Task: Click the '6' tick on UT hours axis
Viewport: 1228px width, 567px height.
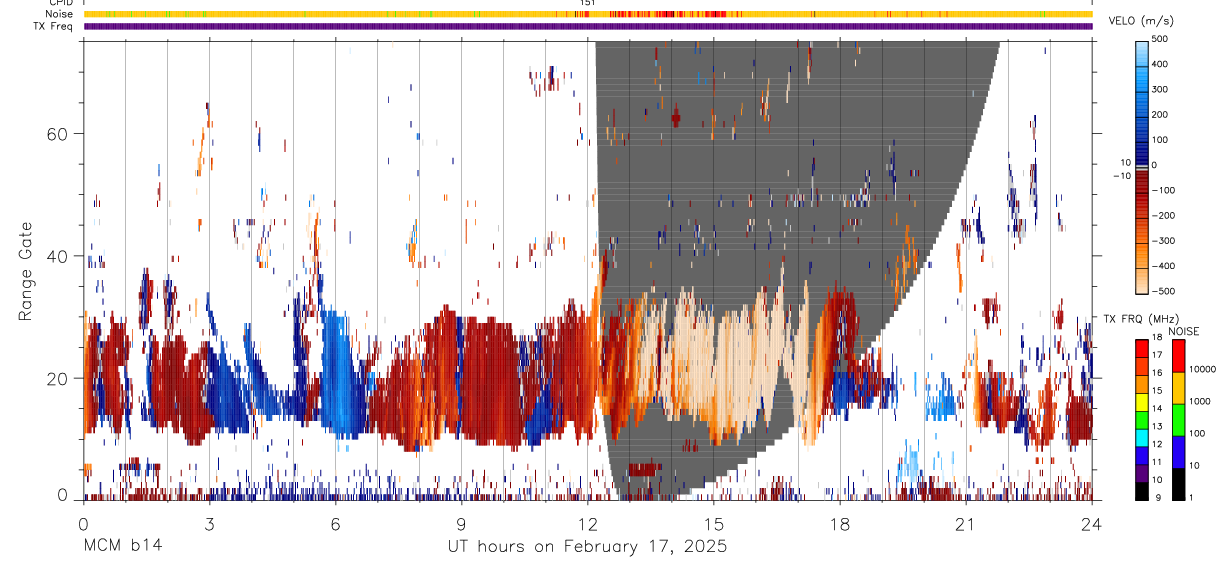Action: coord(335,523)
